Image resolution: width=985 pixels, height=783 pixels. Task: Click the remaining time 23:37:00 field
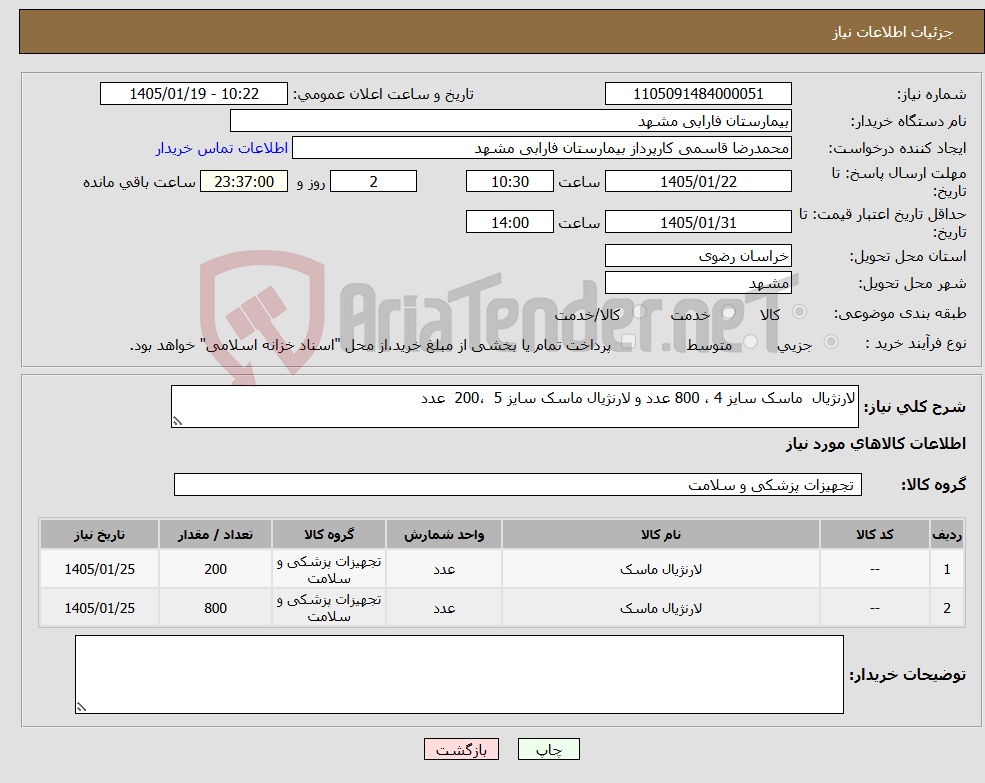(x=244, y=182)
